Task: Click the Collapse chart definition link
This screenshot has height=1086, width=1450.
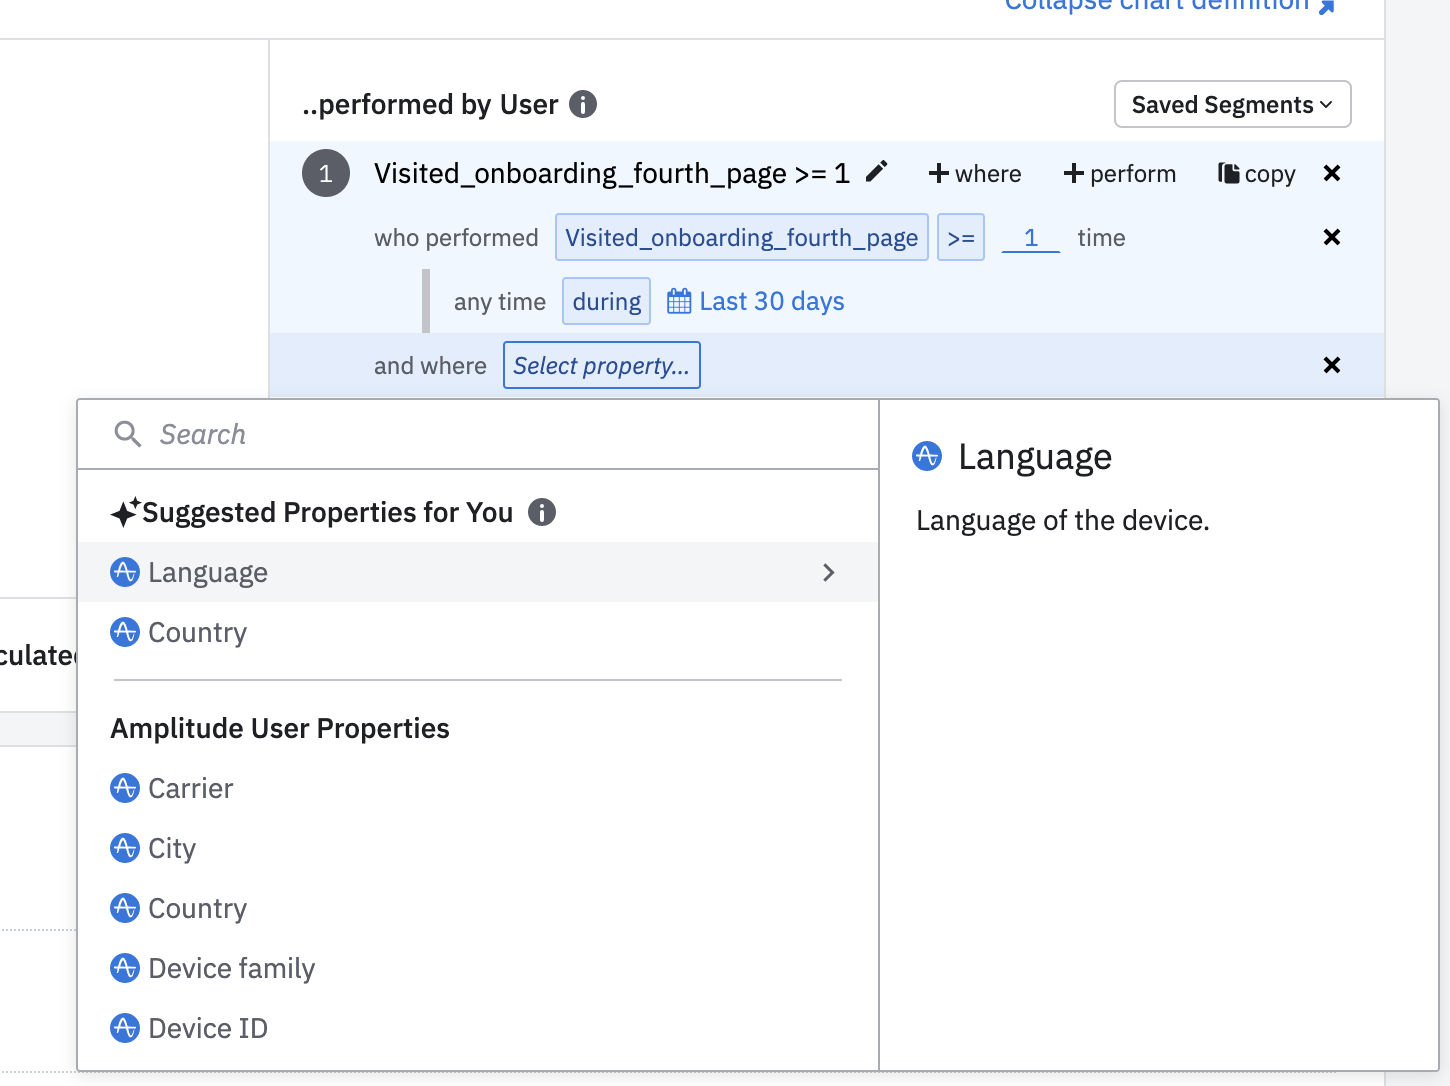Action: coord(1170,5)
